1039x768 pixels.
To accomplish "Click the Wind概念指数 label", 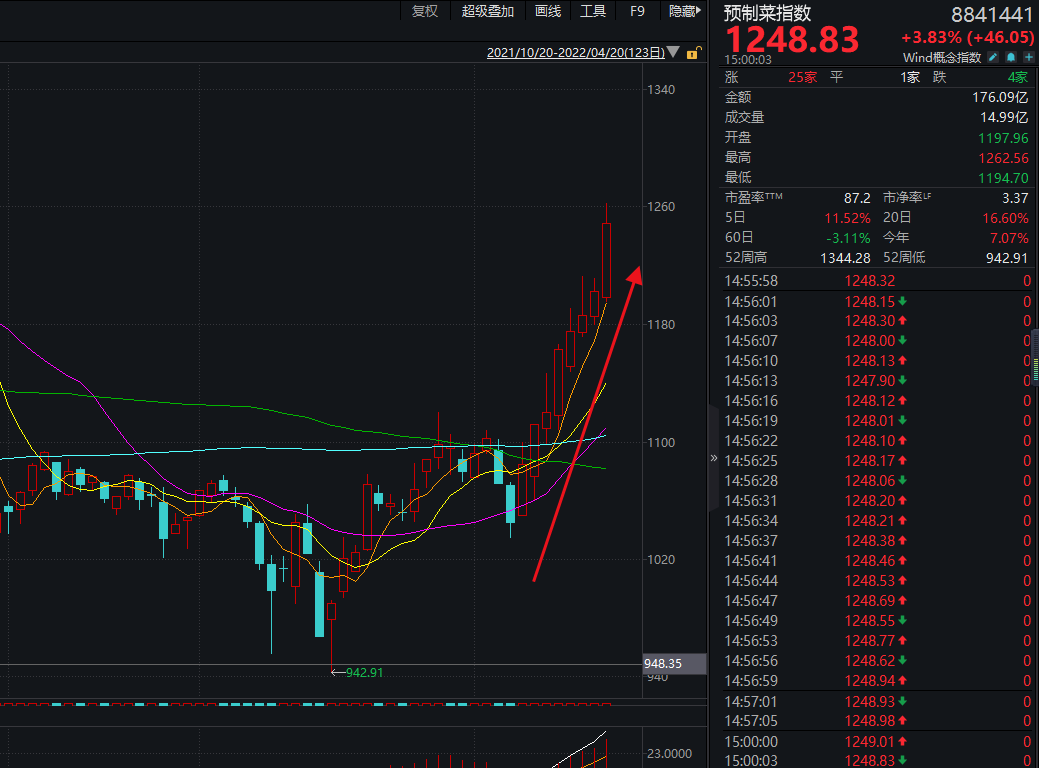I will pos(942,58).
